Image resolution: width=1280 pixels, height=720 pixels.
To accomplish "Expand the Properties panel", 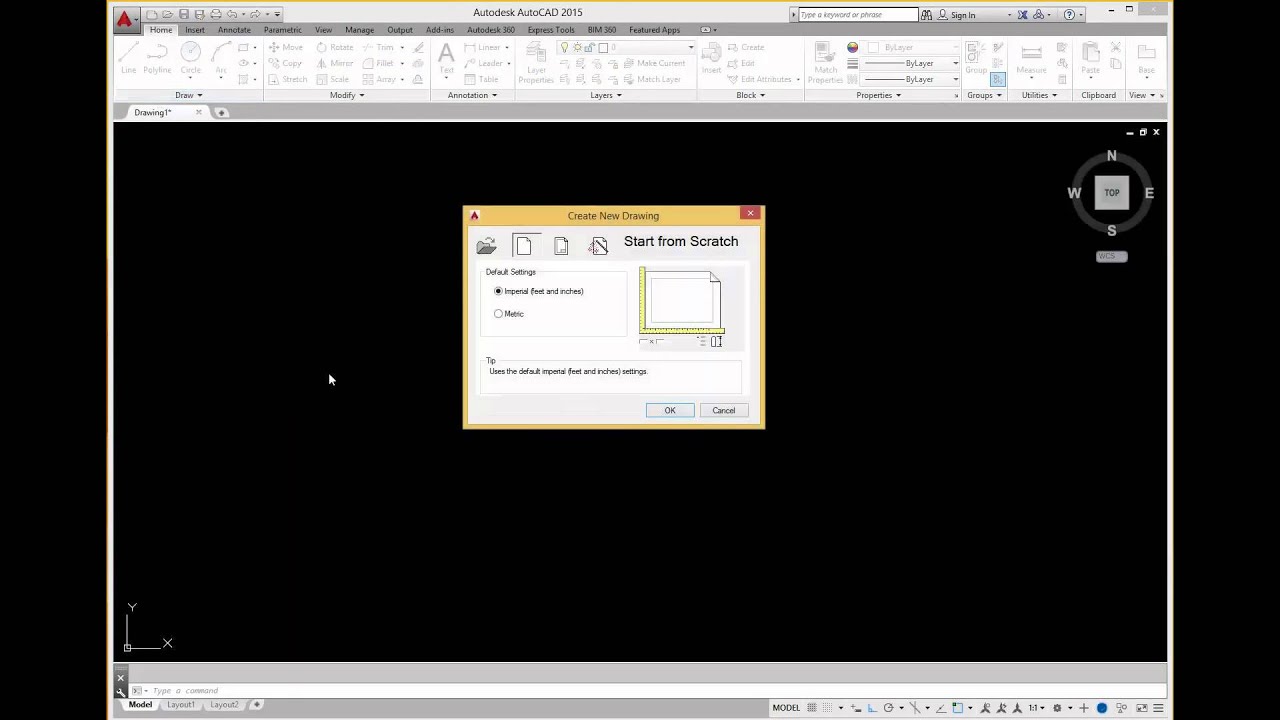I will 879,95.
